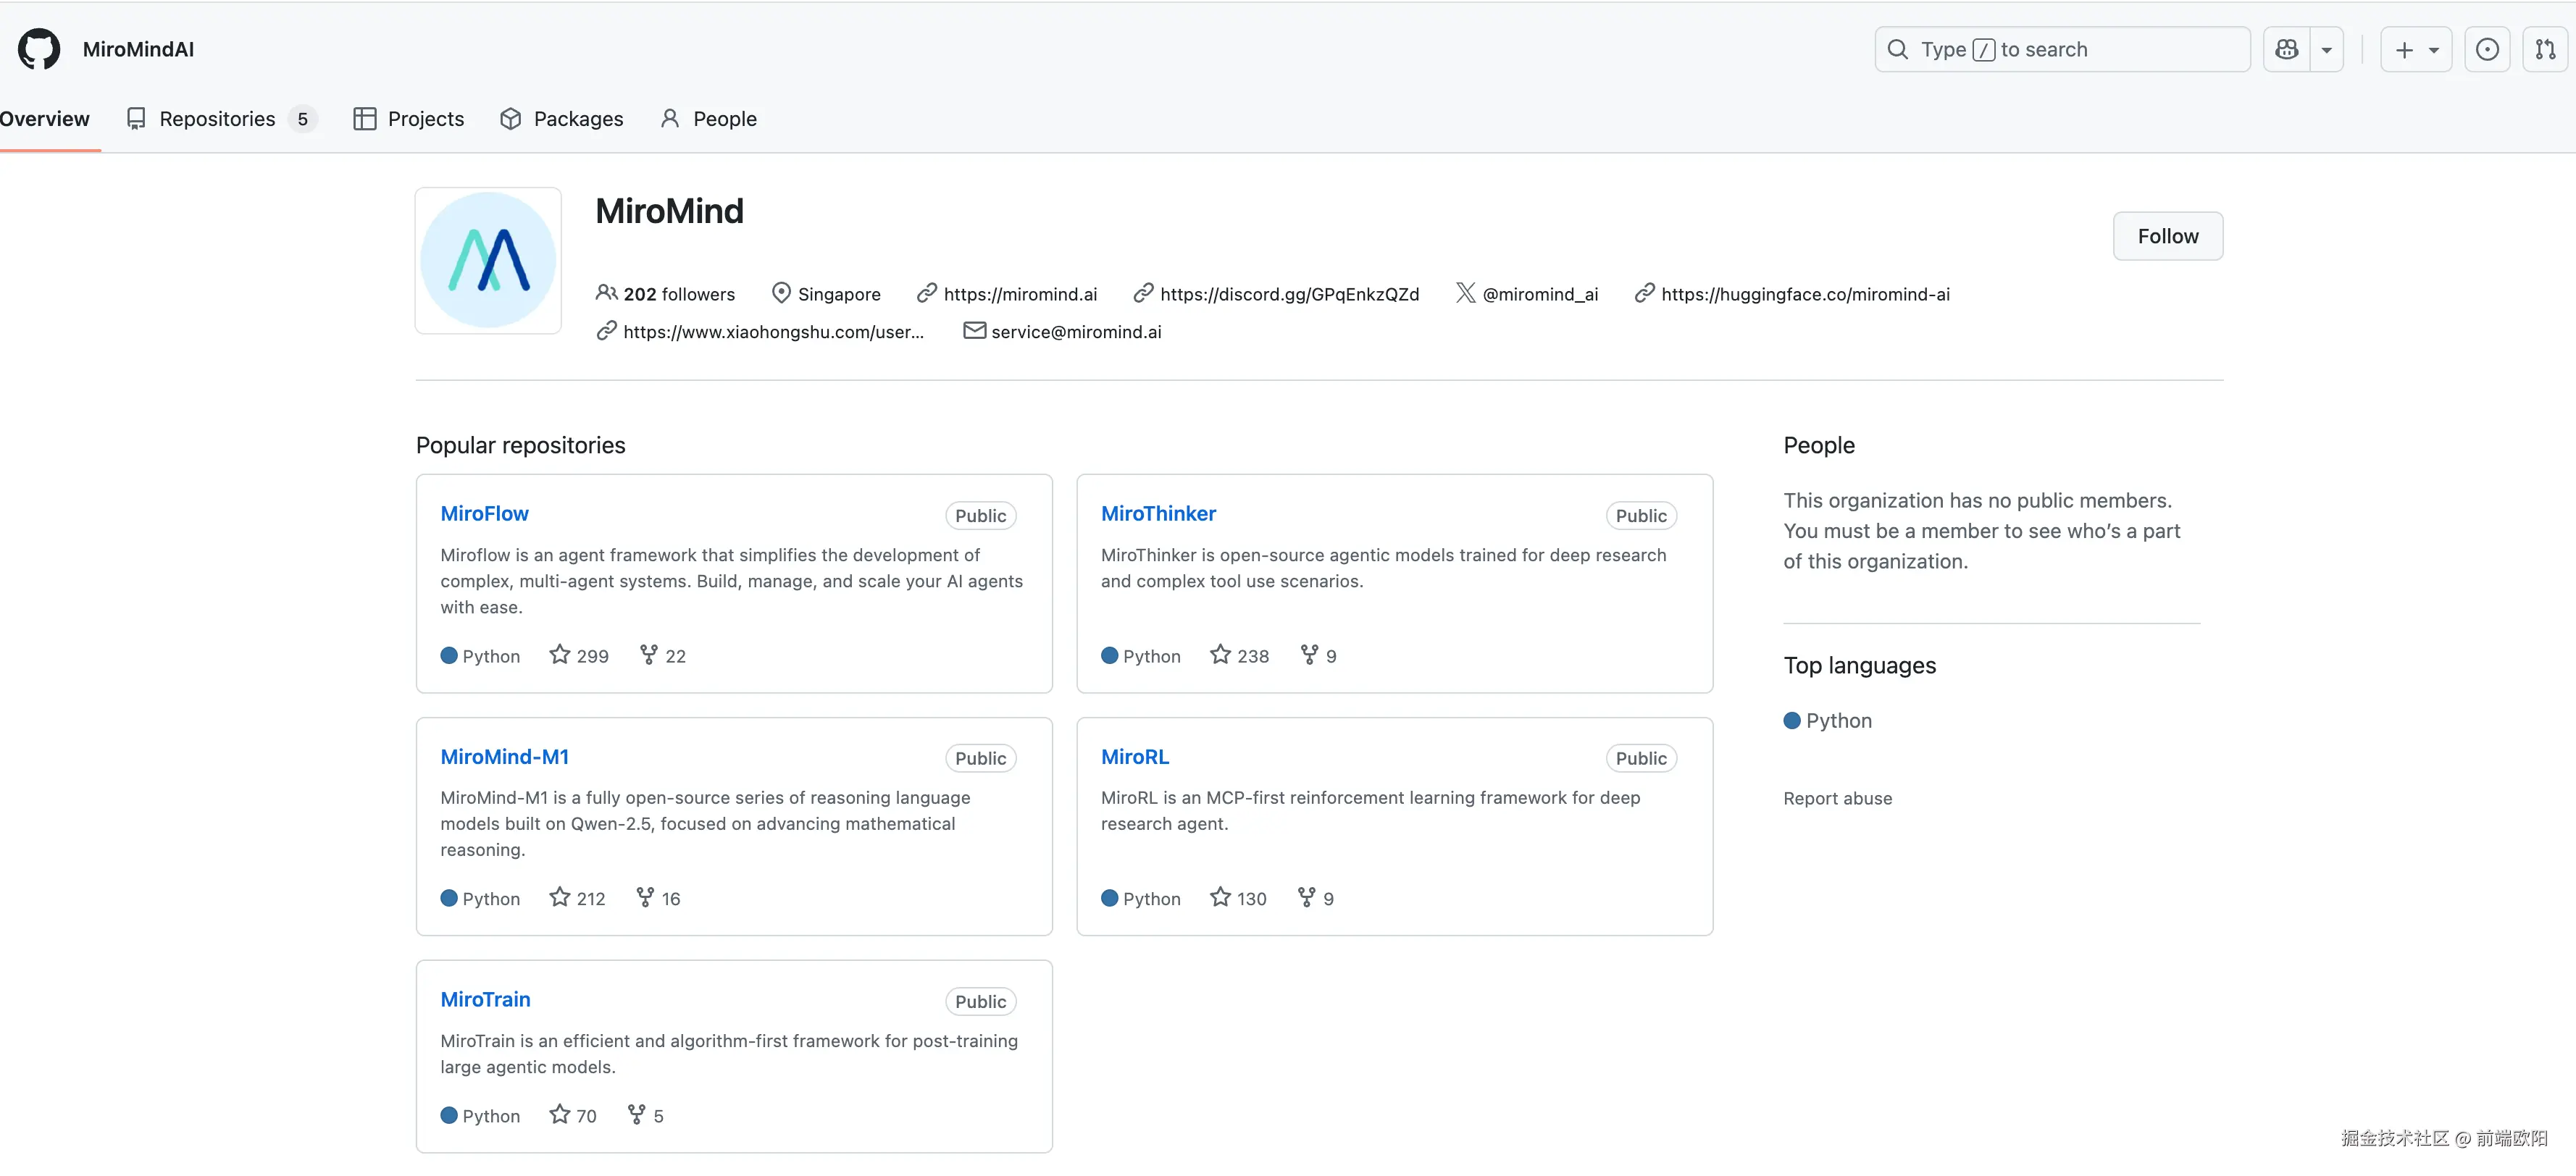The width and height of the screenshot is (2576, 1176).
Task: Open the Copilot icon in header
Action: pos(2286,49)
